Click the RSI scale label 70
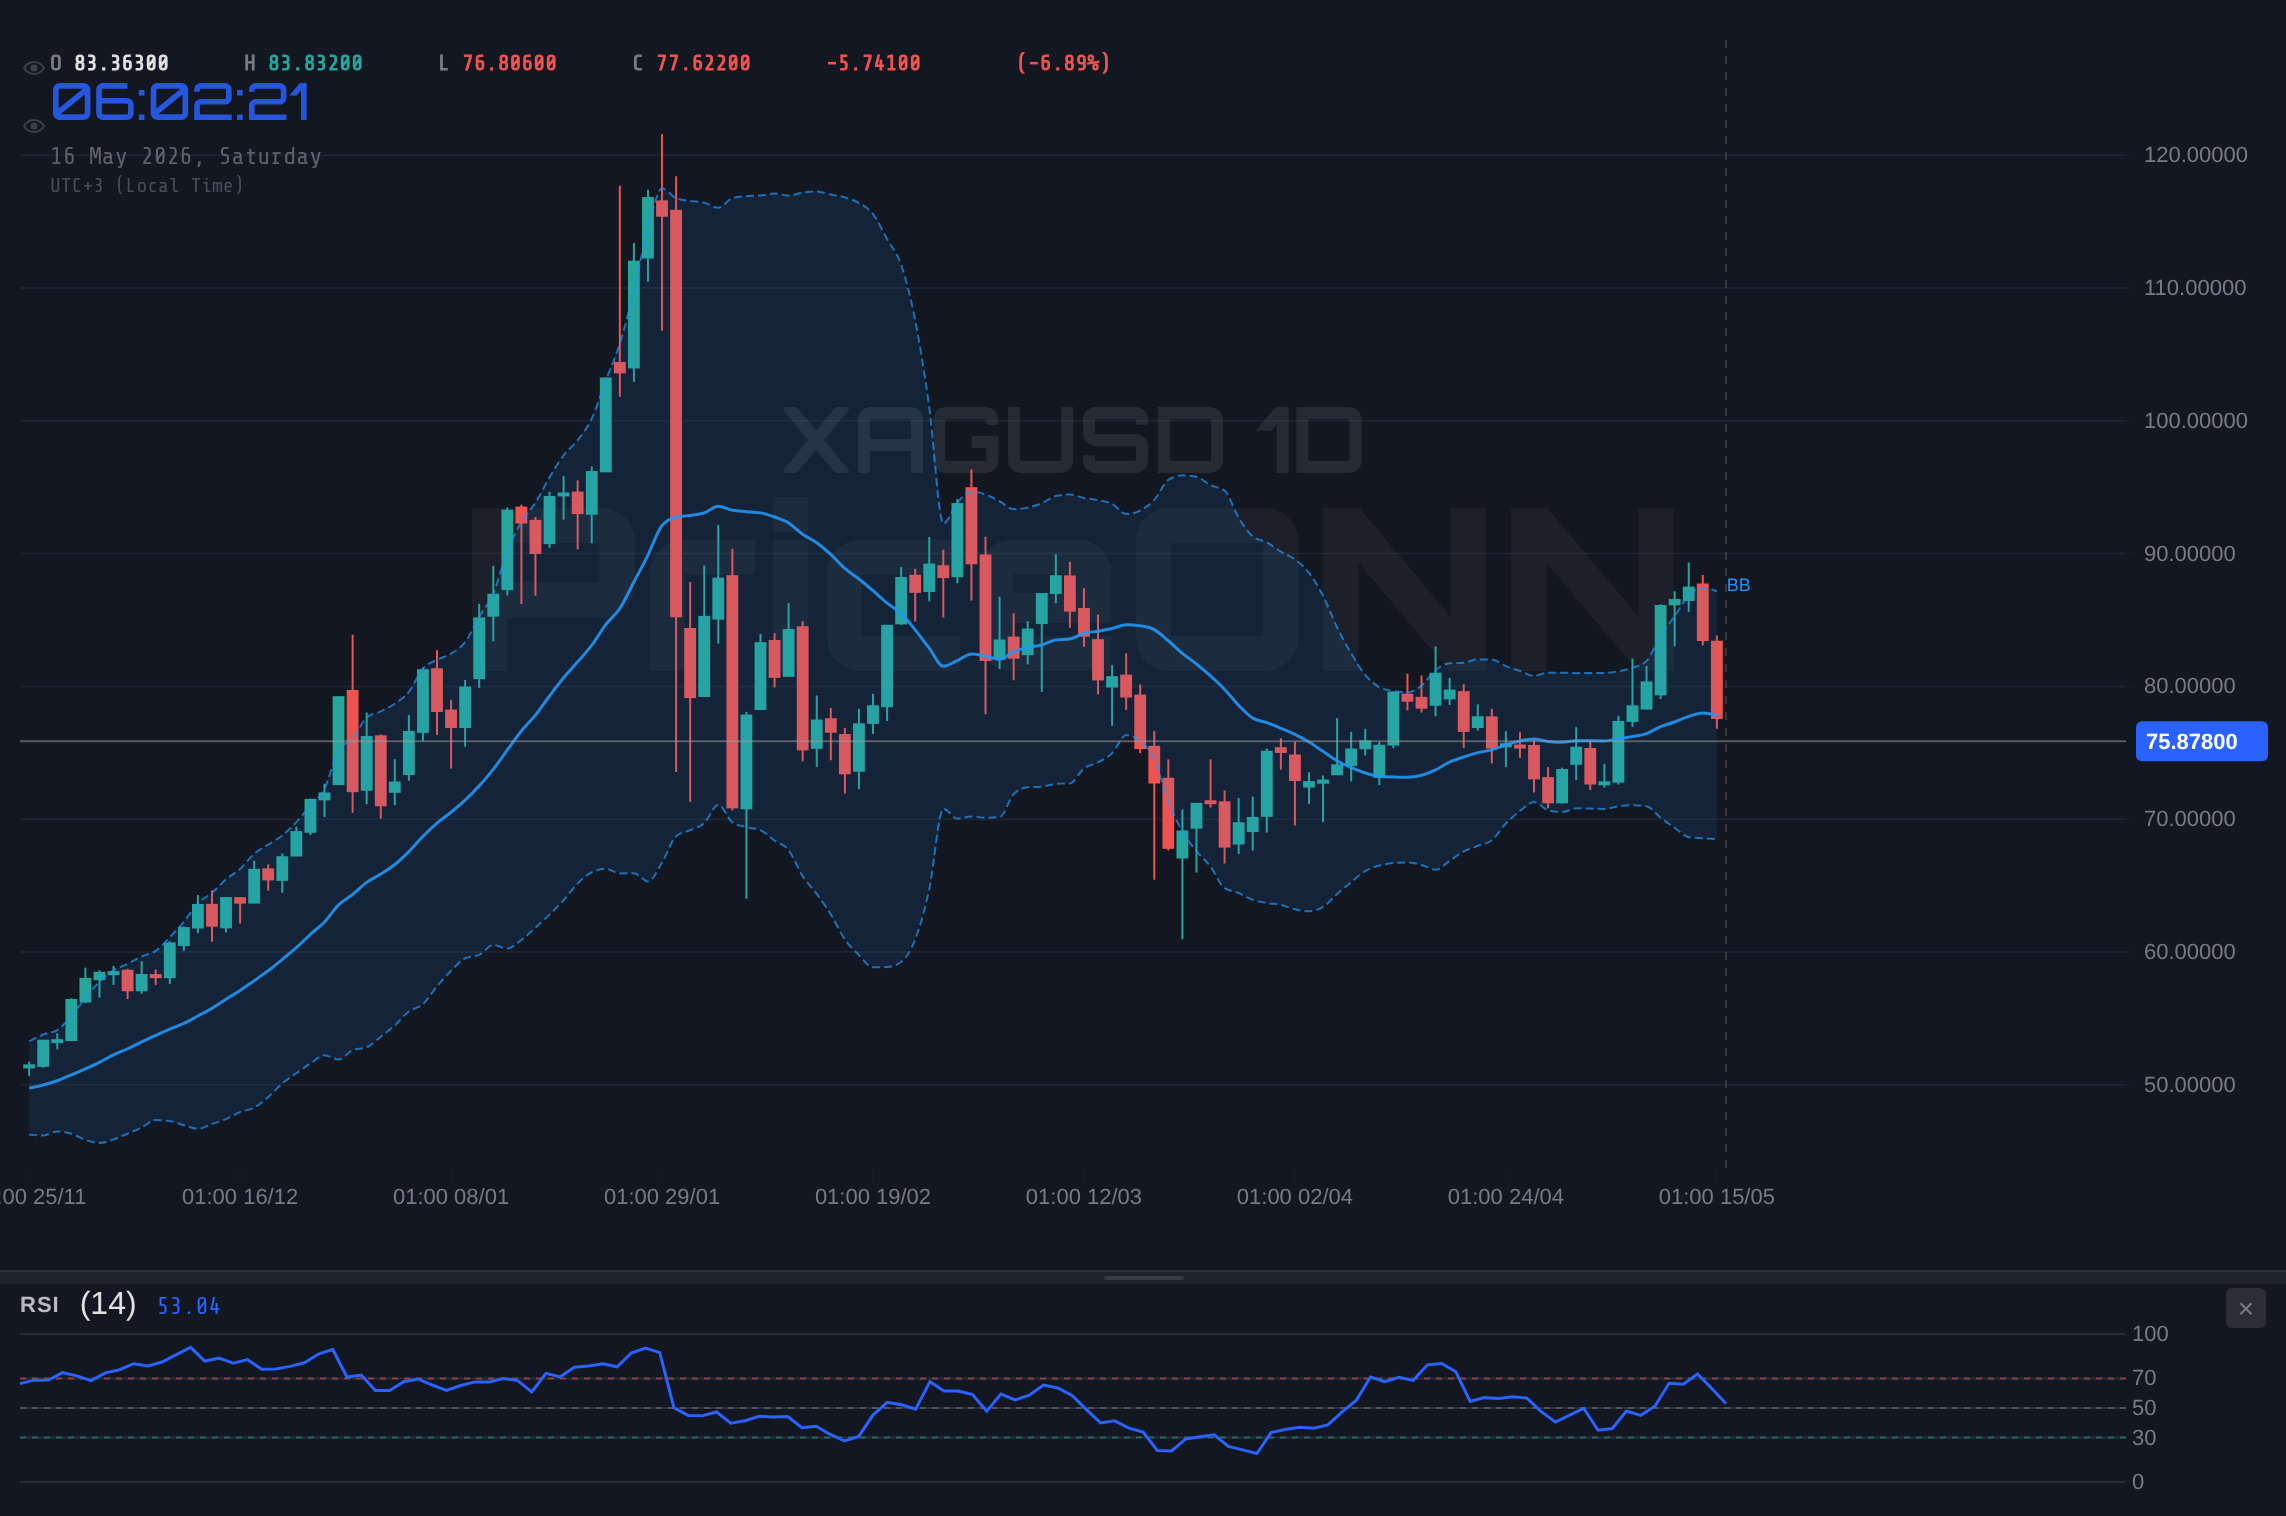The width and height of the screenshot is (2286, 1516). click(2144, 1378)
